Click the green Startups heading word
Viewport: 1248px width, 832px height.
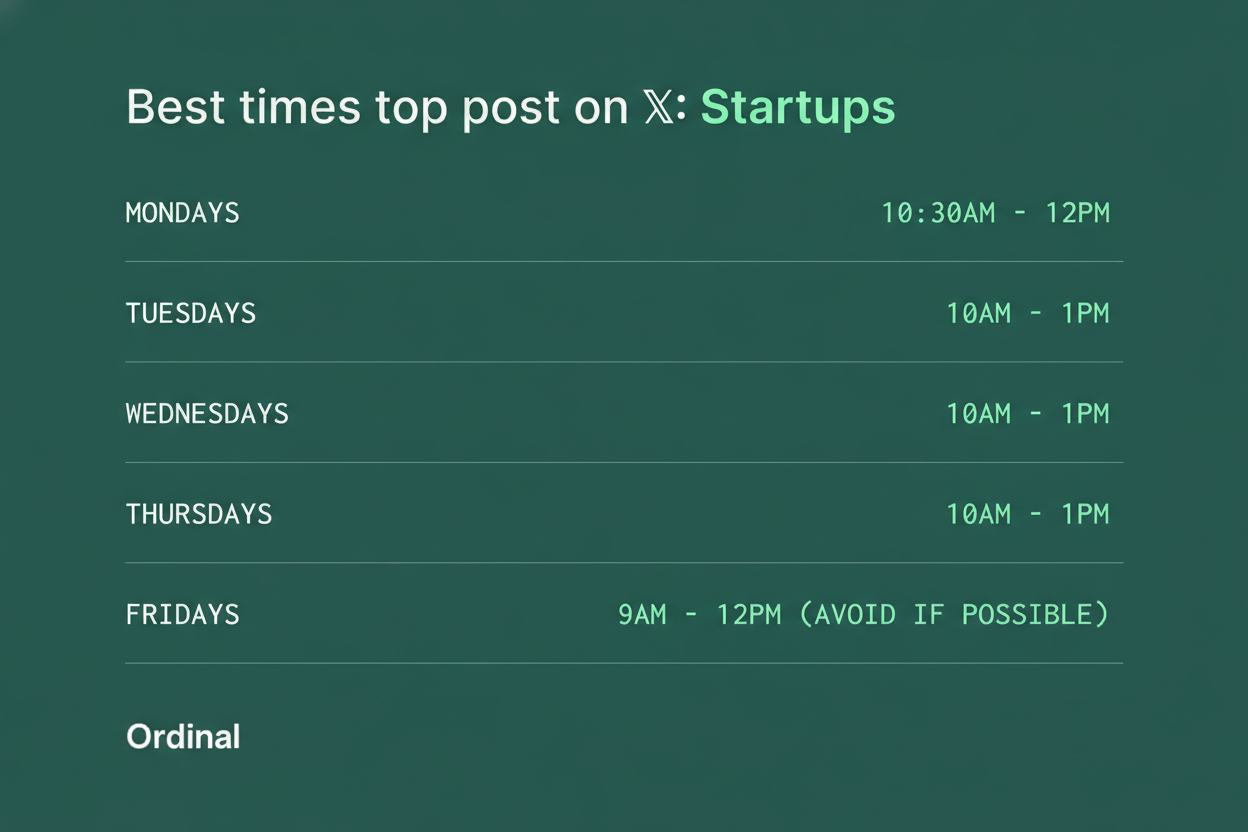[798, 107]
